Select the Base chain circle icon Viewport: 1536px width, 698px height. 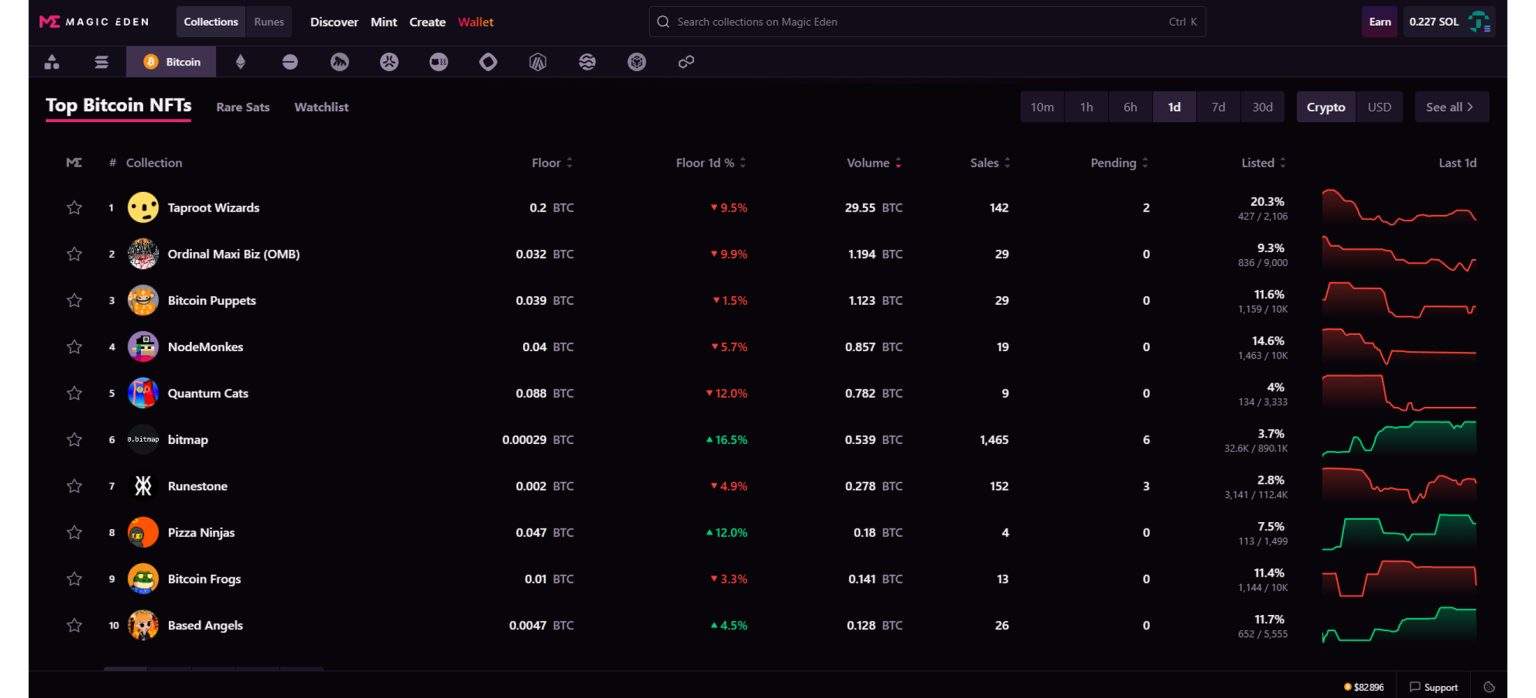(290, 62)
